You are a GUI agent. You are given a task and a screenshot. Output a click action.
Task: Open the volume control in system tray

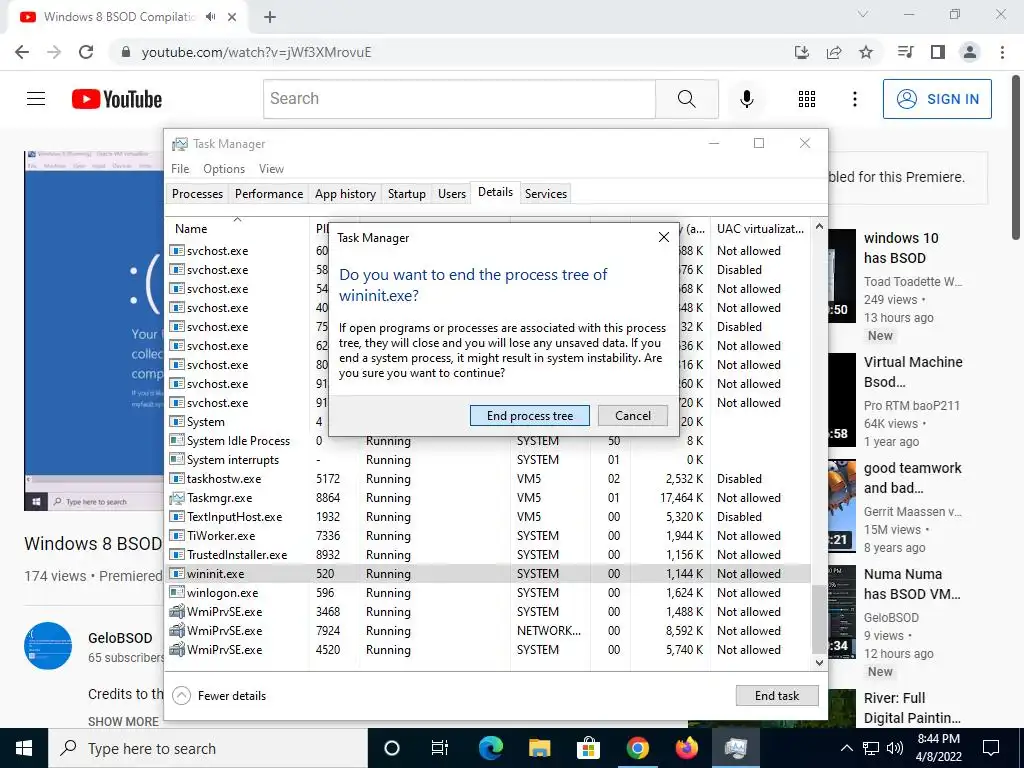click(x=895, y=748)
